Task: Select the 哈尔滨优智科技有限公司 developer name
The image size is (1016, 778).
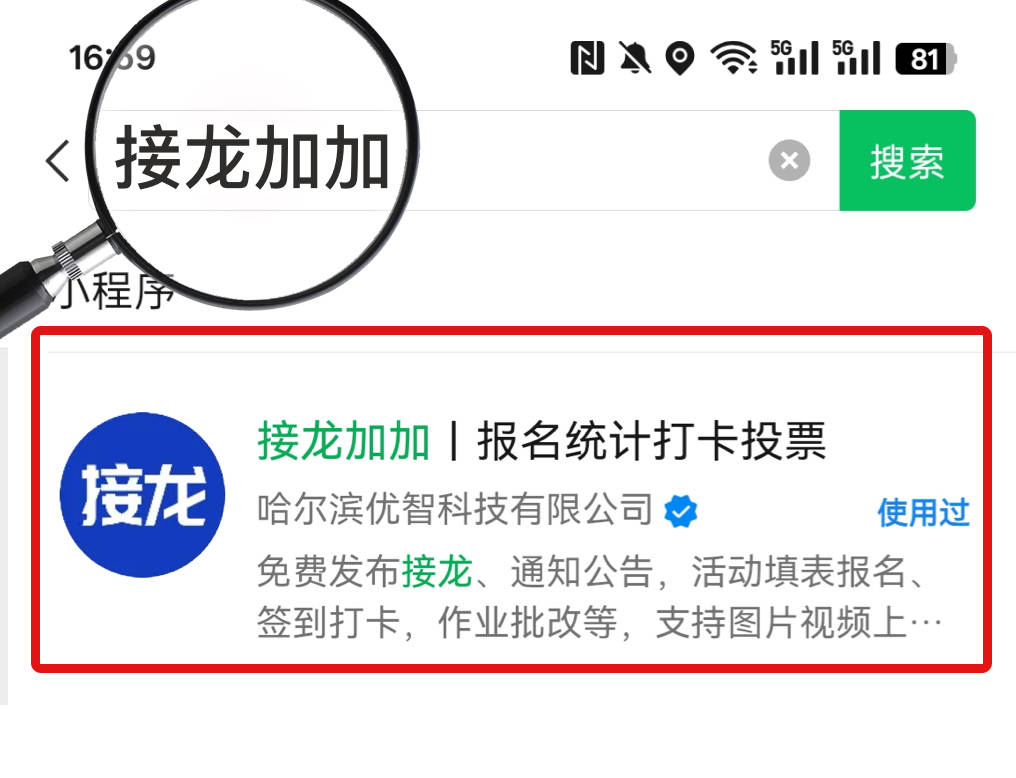Action: pyautogui.click(x=455, y=509)
